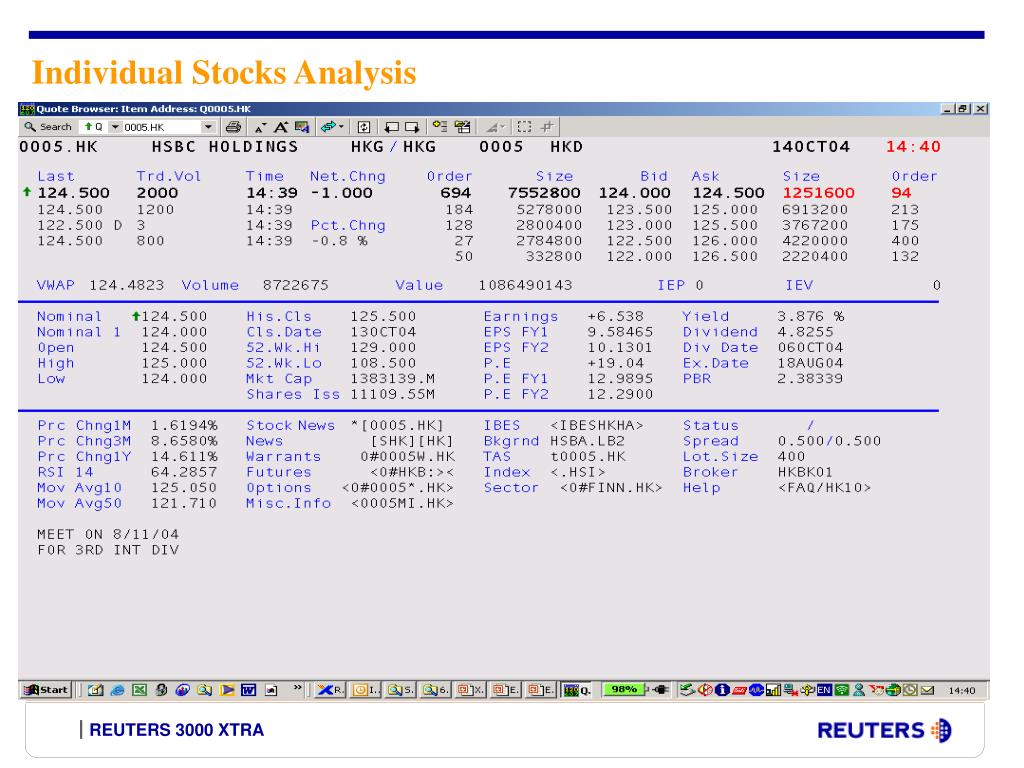Open the Sector chain <0#FINN.HK>

(x=611, y=488)
